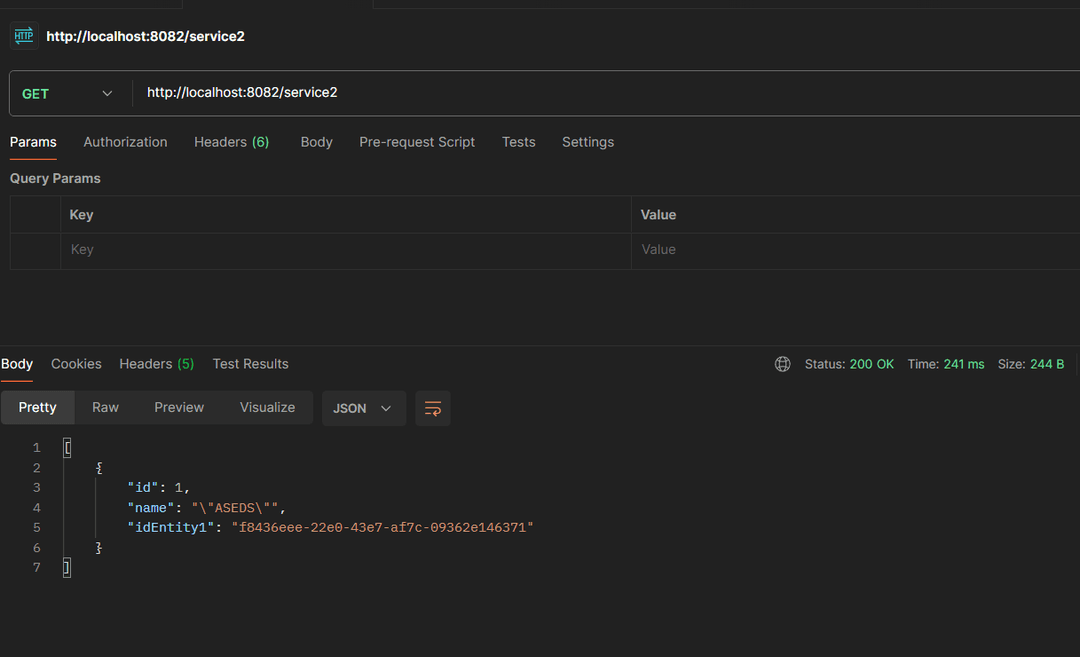The image size is (1080, 657).
Task: Select the request Body tab
Action: (316, 142)
